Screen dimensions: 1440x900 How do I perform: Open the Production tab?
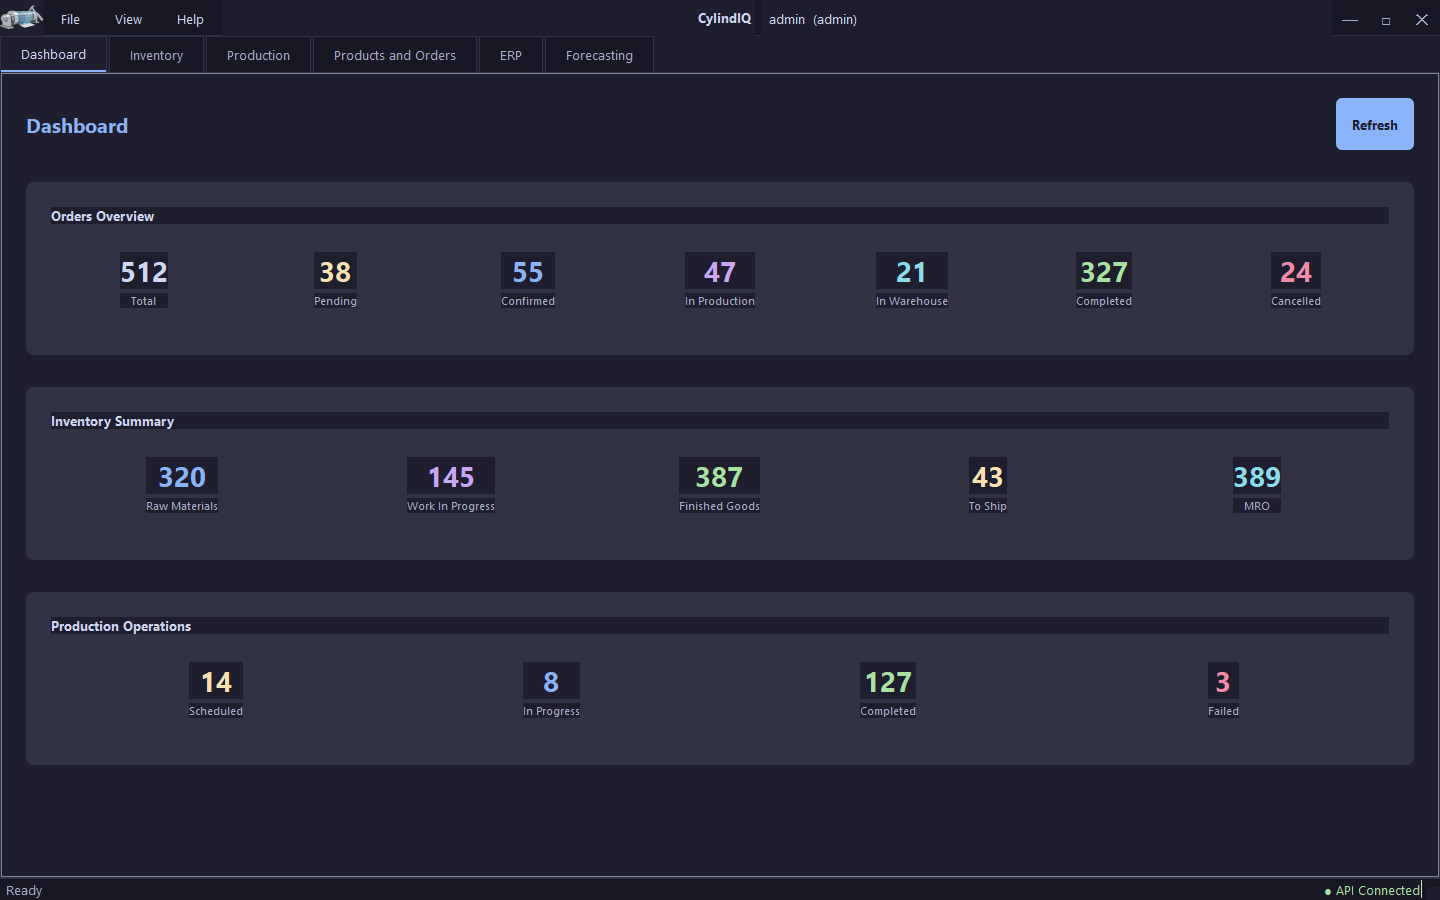click(258, 56)
